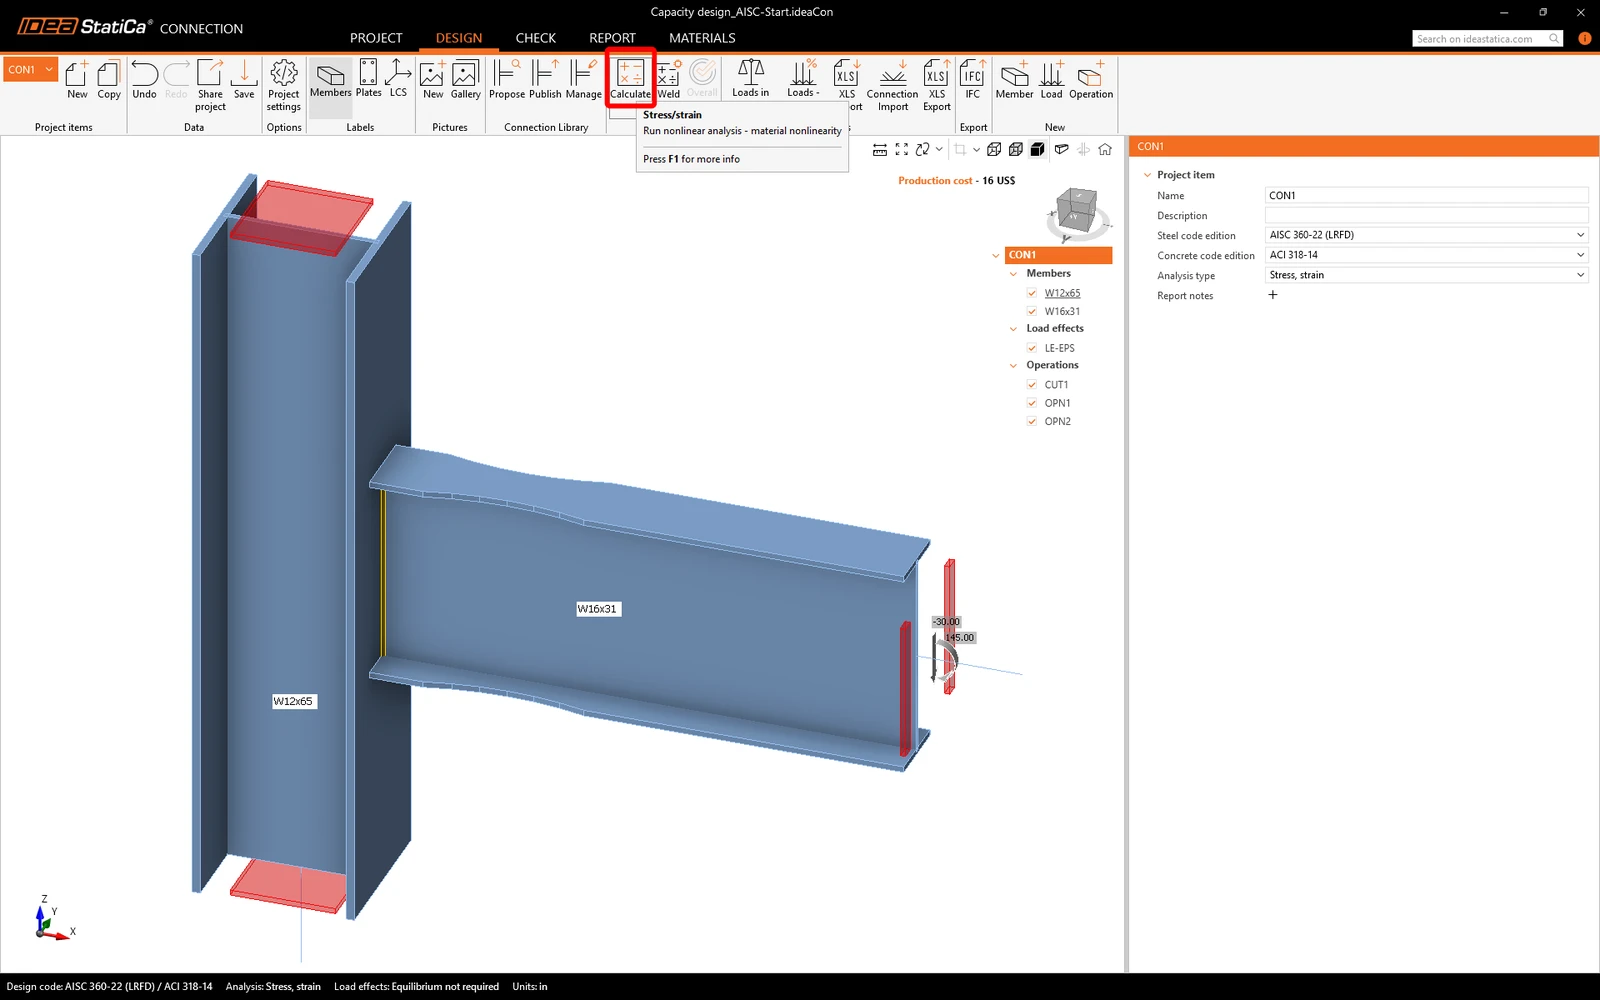Toggle the OPN1 operation checkbox
Screen dimensions: 1600x1000
pyautogui.click(x=1032, y=403)
